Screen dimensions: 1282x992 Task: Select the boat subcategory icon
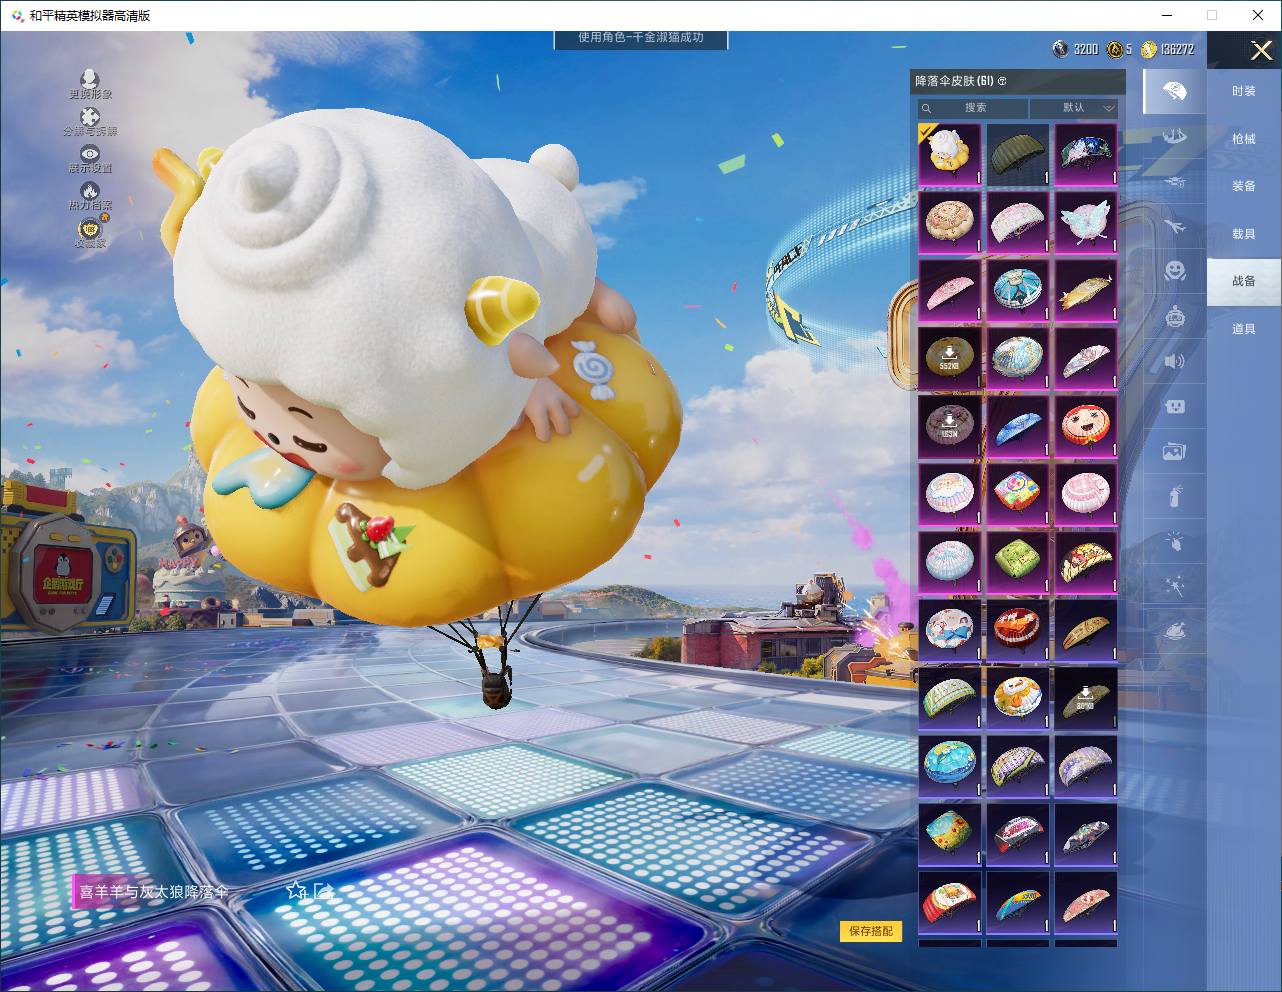(1175, 137)
